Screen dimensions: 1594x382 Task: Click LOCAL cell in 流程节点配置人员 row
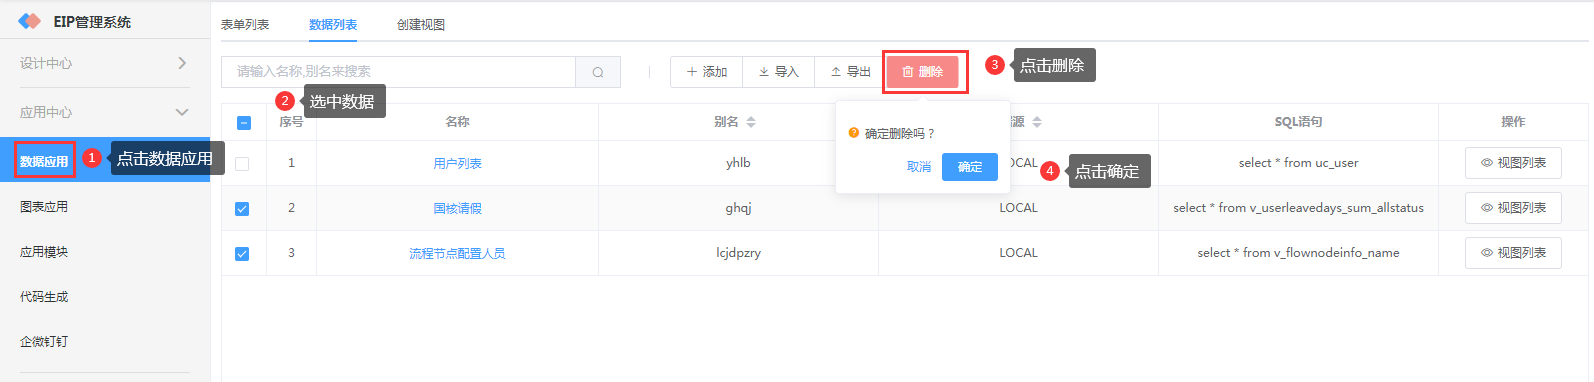pyautogui.click(x=1018, y=253)
